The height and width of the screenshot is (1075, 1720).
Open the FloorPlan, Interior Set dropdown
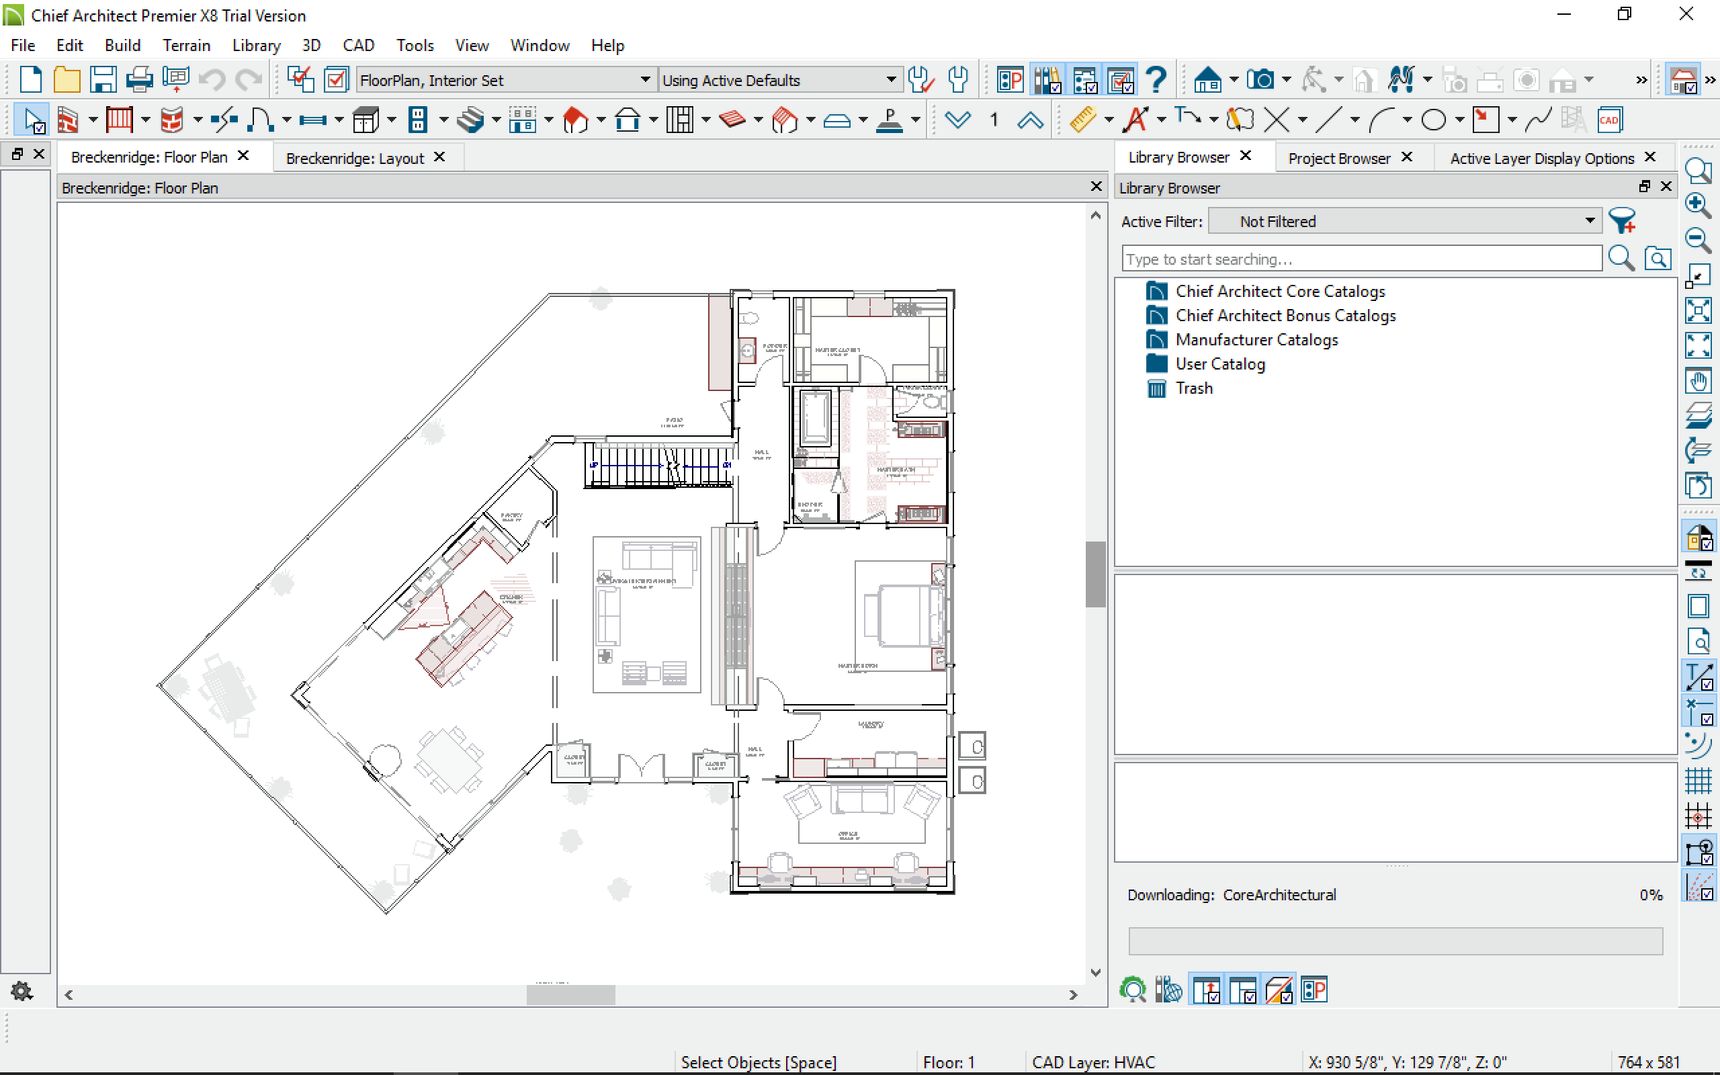pyautogui.click(x=506, y=80)
